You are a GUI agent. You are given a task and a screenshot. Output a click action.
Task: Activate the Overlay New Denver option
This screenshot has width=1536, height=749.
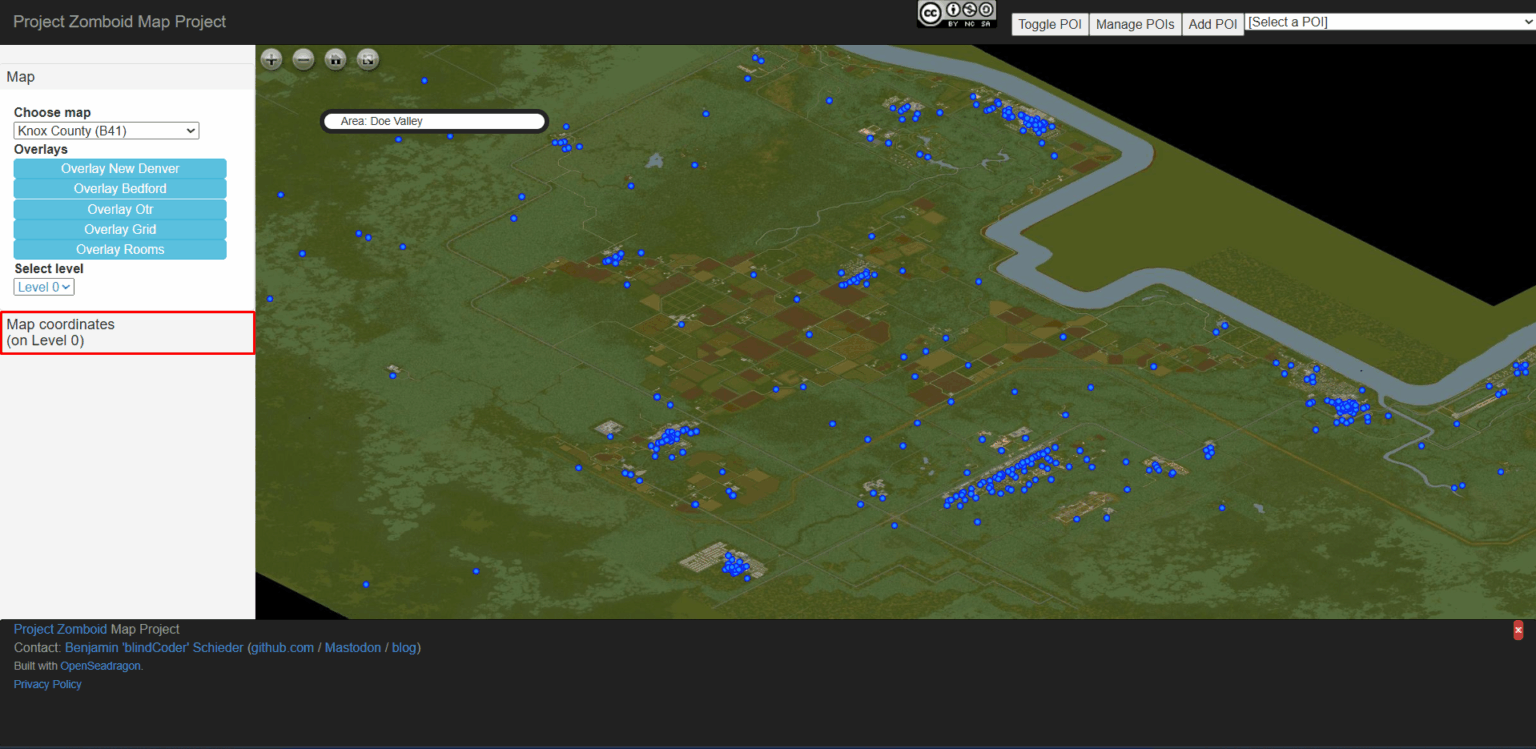(119, 168)
